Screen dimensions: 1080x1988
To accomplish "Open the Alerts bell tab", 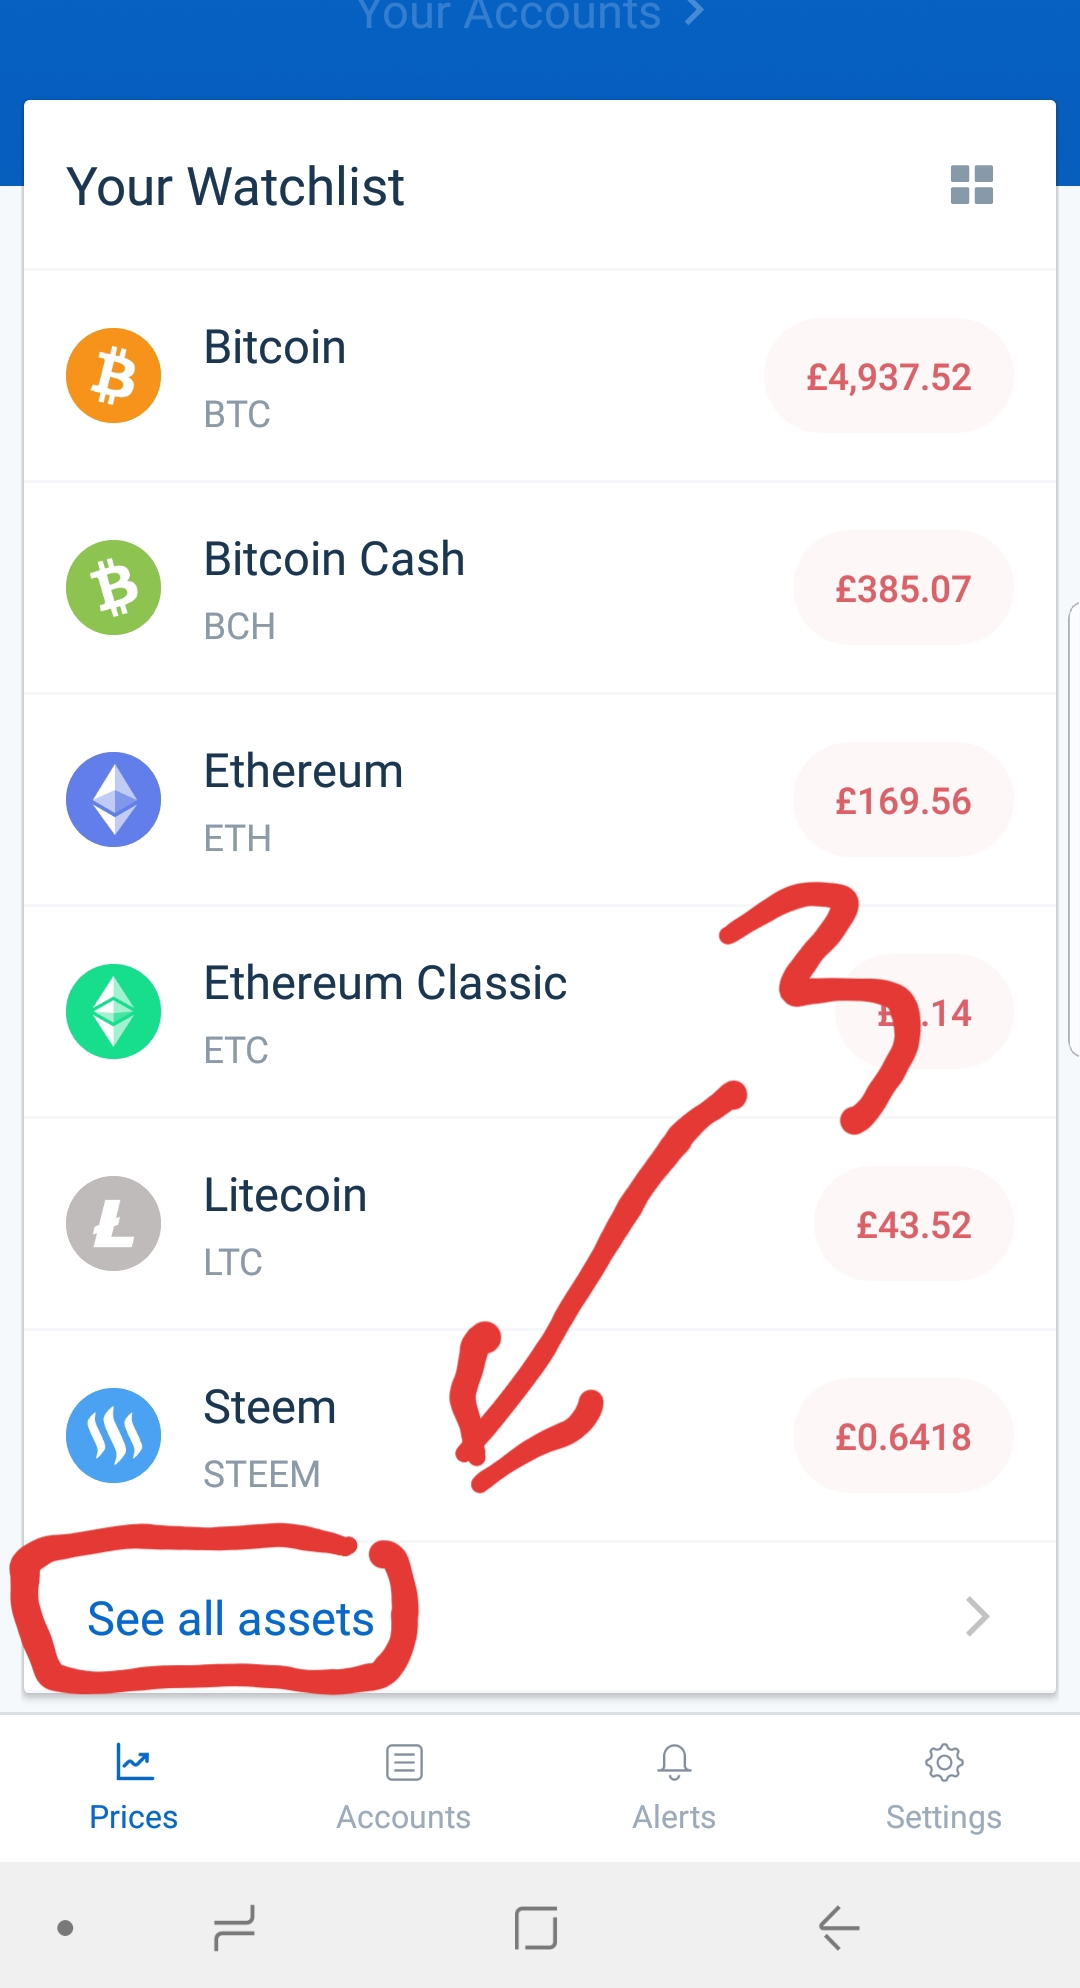I will pos(674,1787).
